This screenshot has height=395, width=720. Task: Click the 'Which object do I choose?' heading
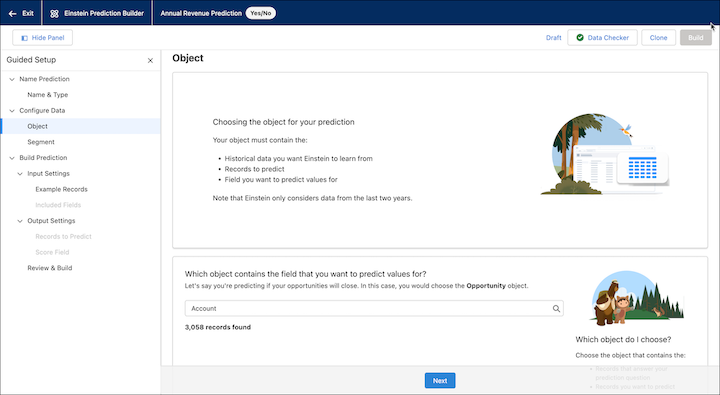[x=623, y=339]
